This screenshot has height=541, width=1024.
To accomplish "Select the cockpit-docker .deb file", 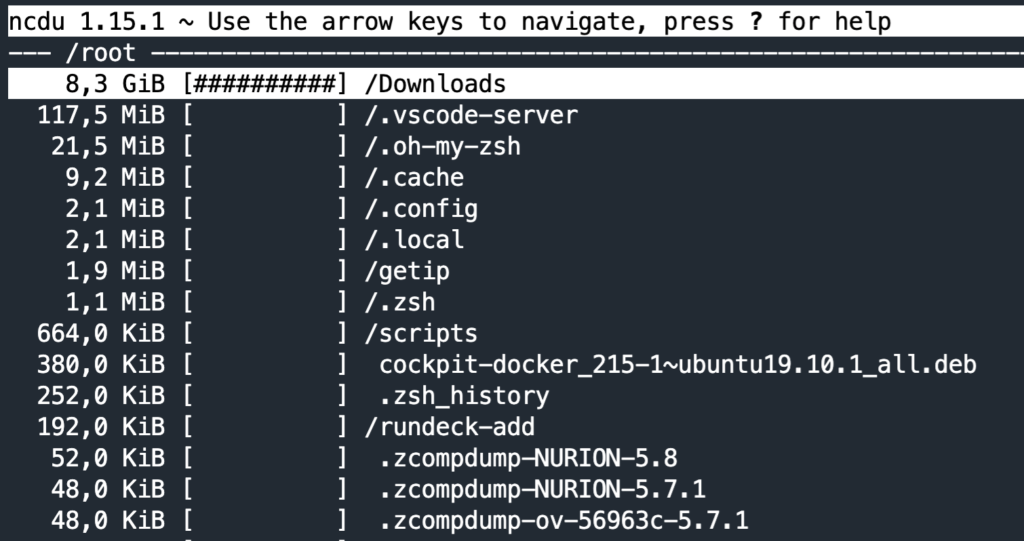I will pos(677,364).
